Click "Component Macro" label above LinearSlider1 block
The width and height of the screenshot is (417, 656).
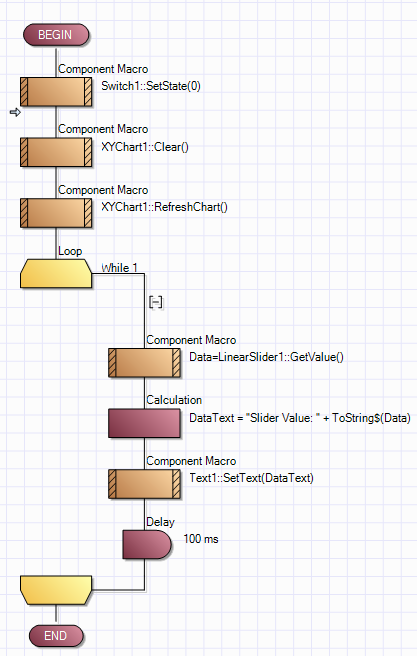tap(191, 340)
